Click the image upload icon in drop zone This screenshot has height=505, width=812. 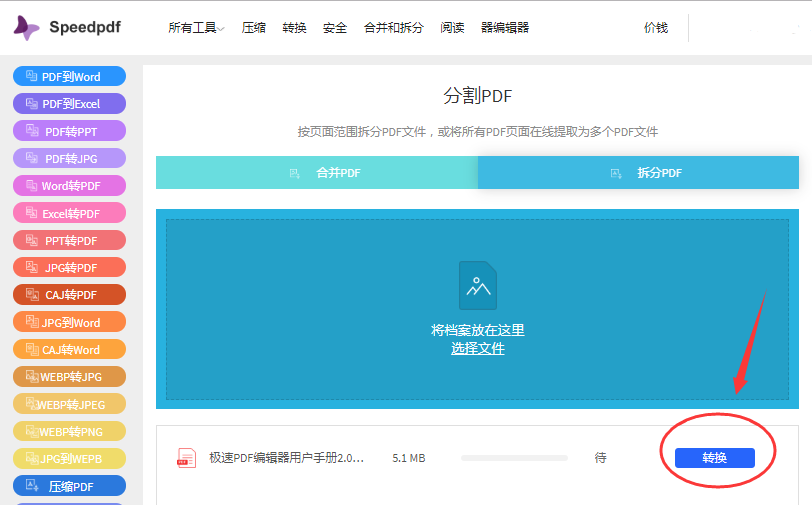478,285
